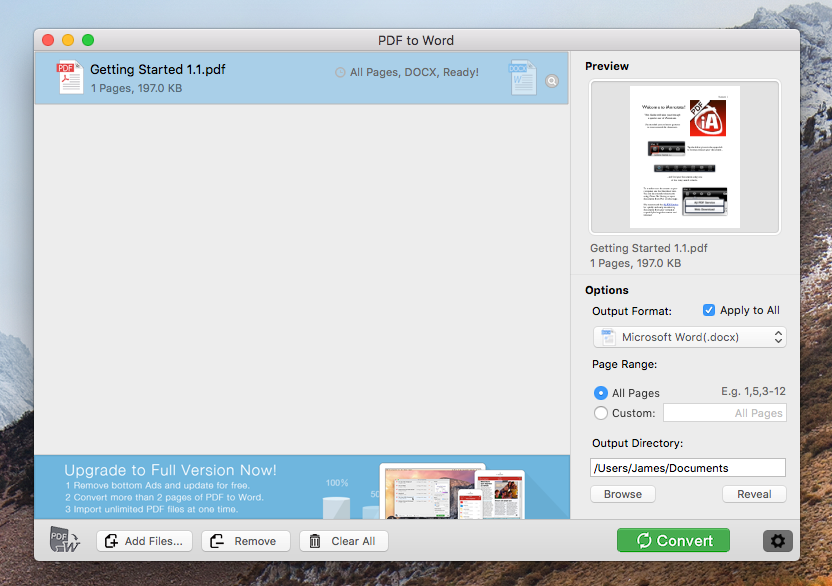
Task: Click the PDF page preview thumbnail
Action: (685, 157)
